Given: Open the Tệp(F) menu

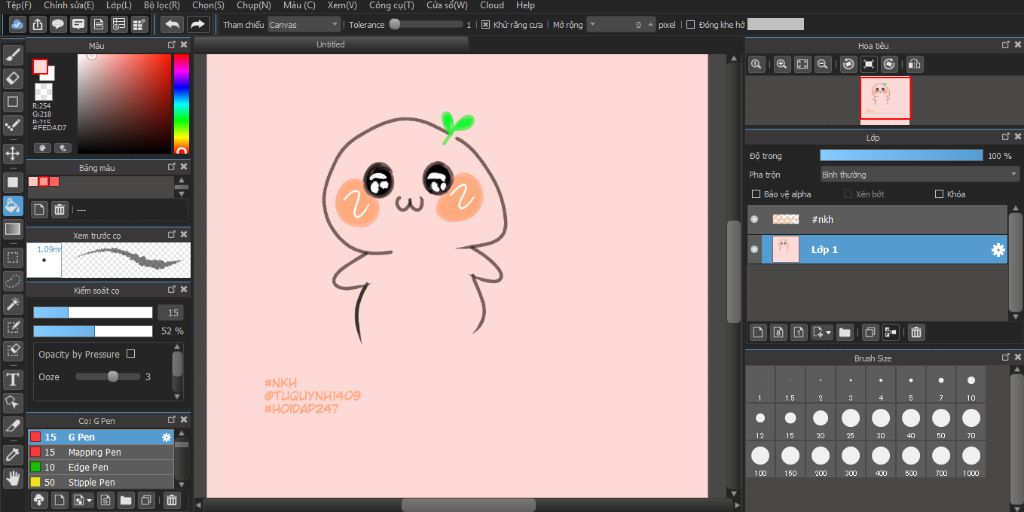Looking at the screenshot, I should pos(18,5).
